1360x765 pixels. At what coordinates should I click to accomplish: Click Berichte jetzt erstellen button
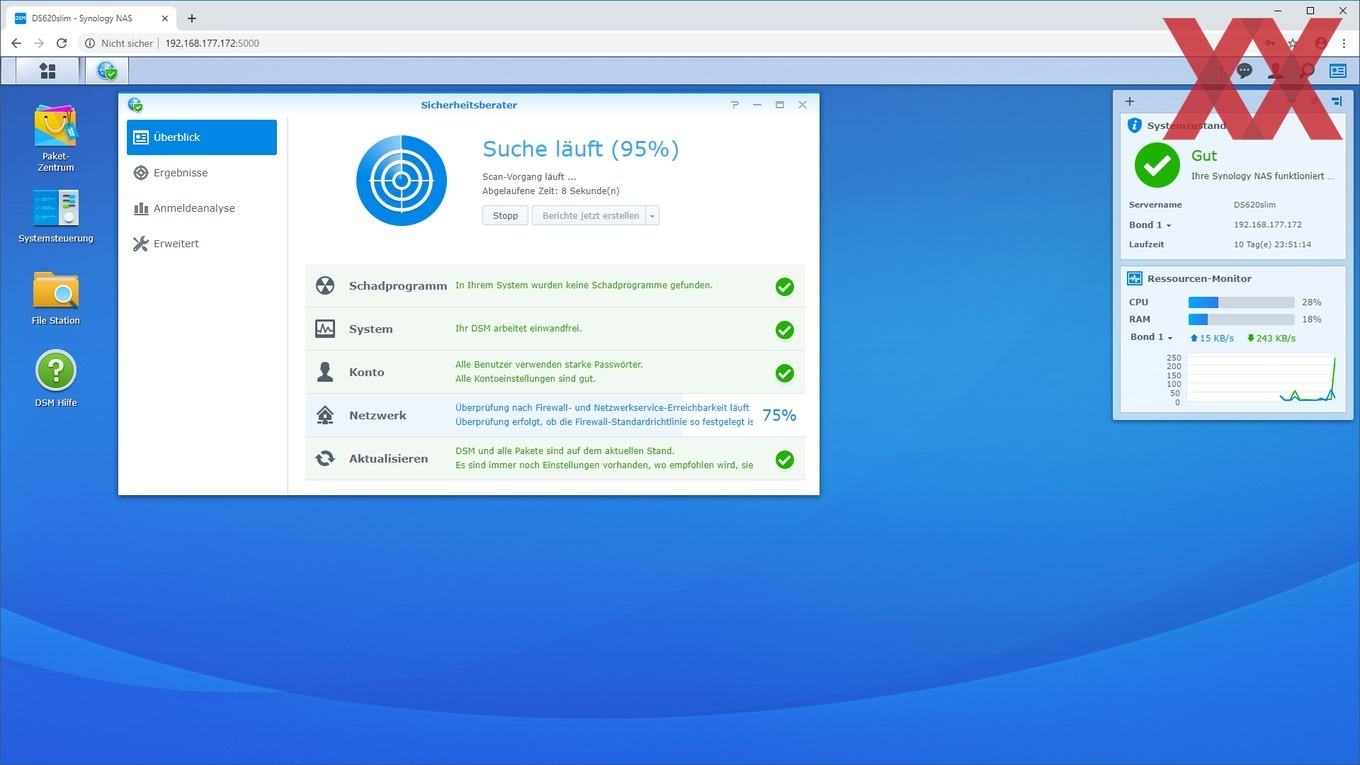tap(590, 215)
